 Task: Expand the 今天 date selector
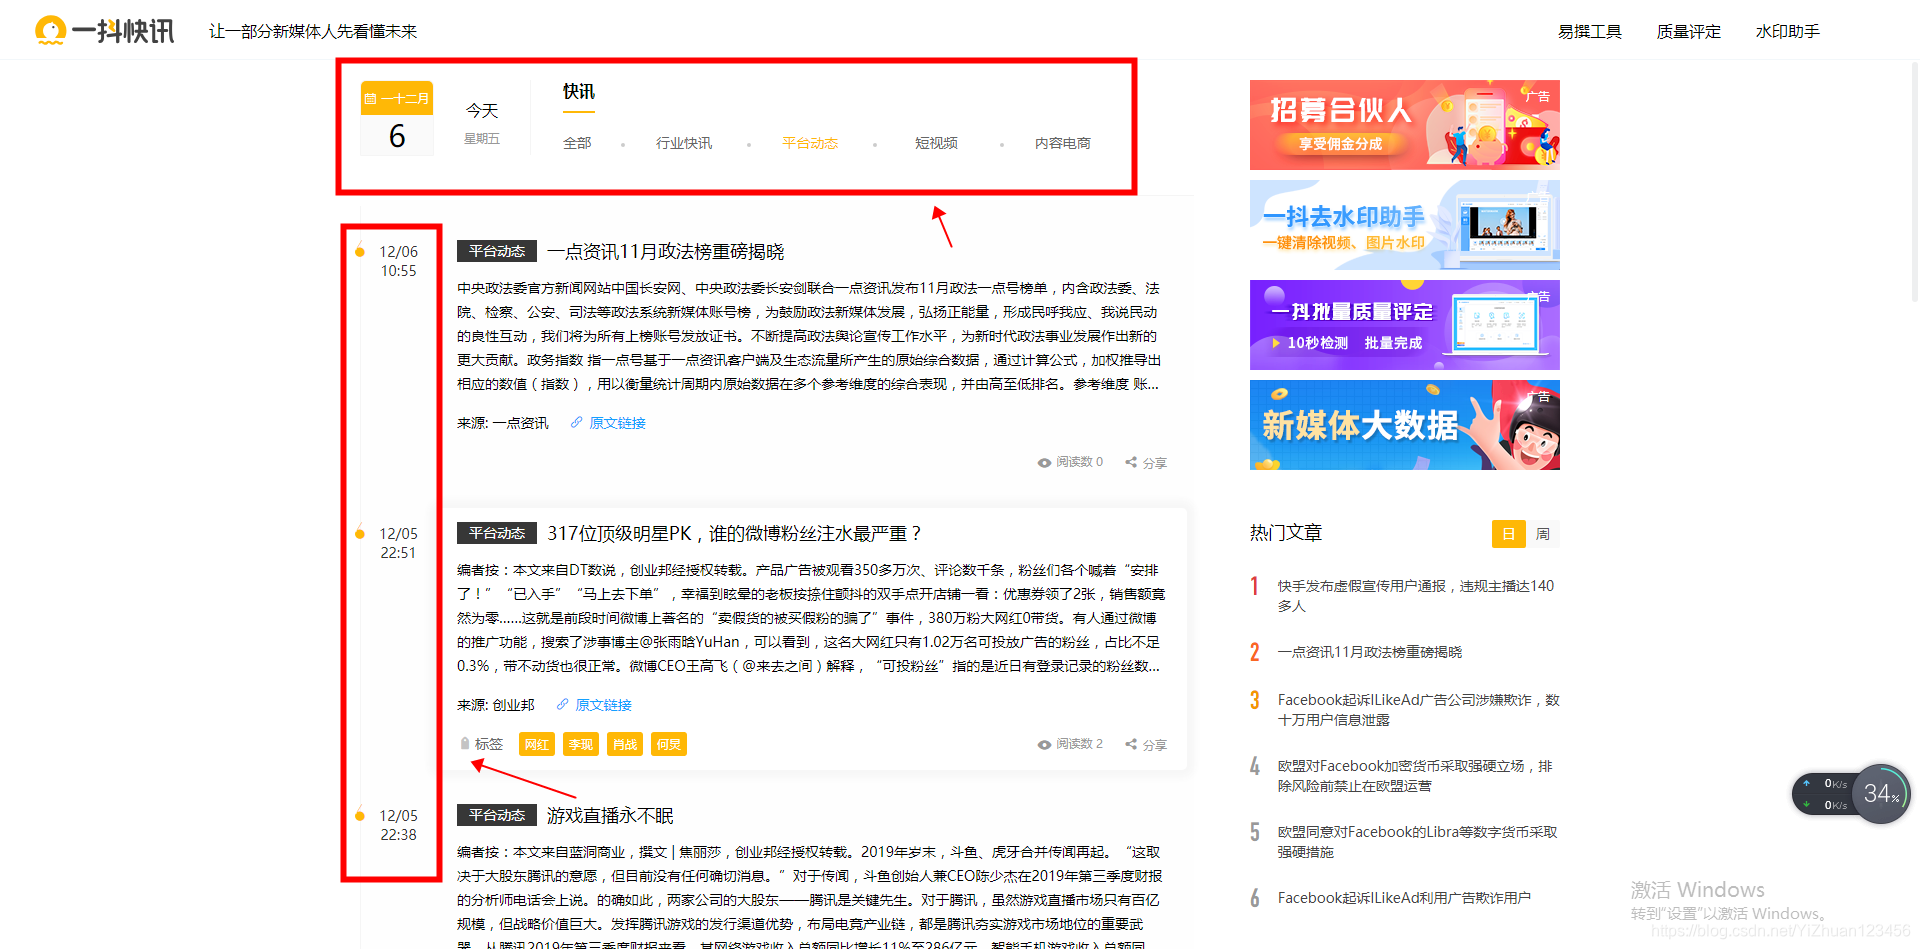[481, 110]
